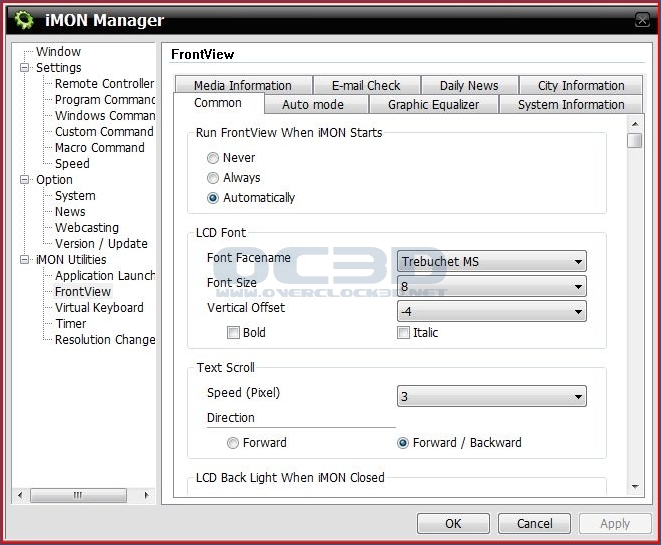661x545 pixels.
Task: Click the Apply button
Action: 615,524
